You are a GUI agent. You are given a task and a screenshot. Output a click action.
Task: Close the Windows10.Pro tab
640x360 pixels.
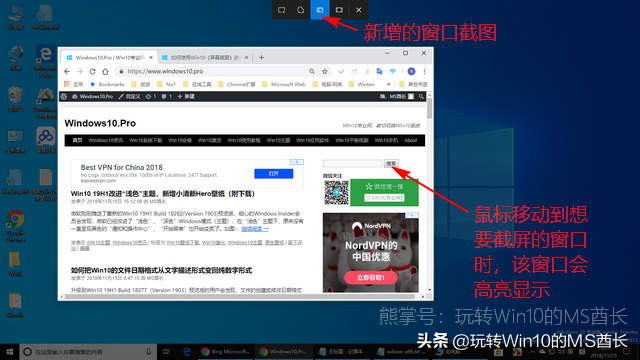pyautogui.click(x=151, y=58)
